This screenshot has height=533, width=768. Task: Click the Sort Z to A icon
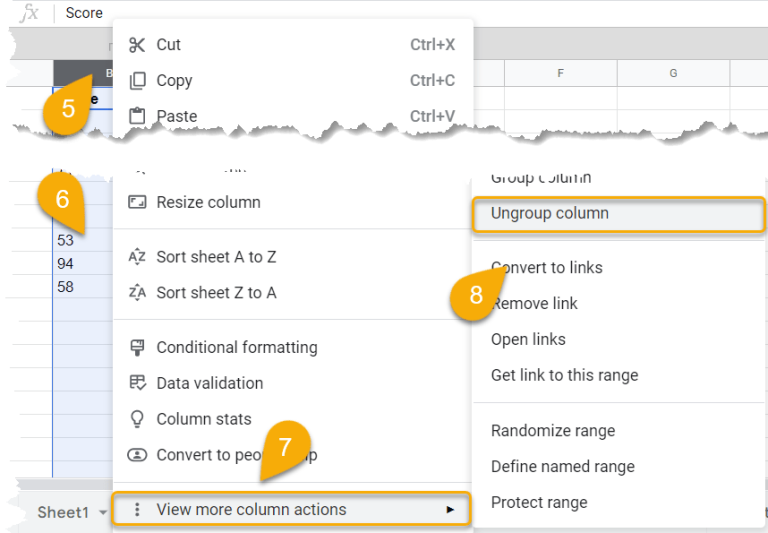tap(137, 292)
